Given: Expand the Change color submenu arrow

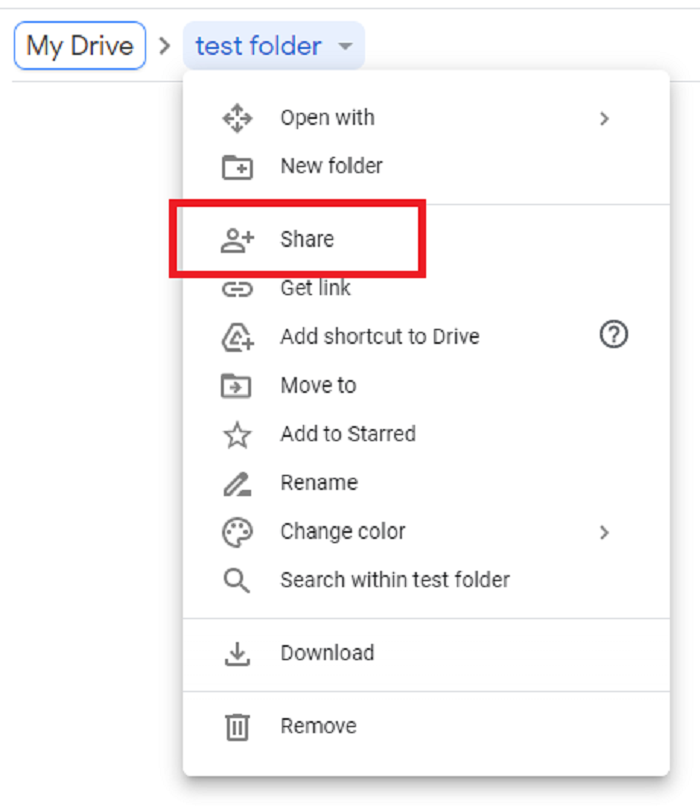Looking at the screenshot, I should click(604, 532).
